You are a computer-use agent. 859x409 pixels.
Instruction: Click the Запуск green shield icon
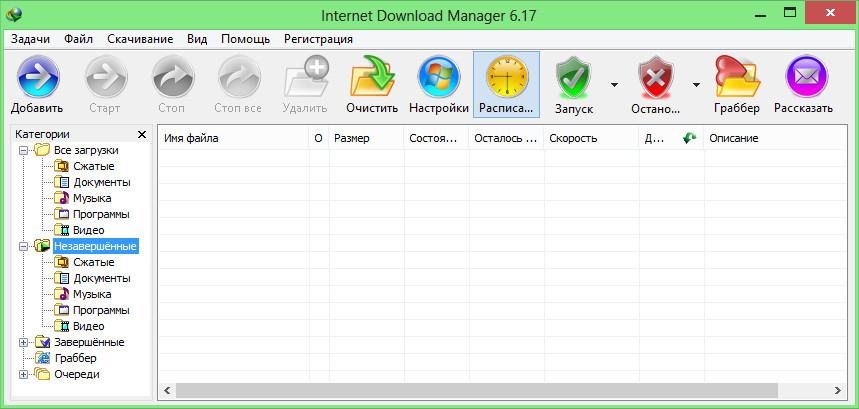[x=574, y=77]
